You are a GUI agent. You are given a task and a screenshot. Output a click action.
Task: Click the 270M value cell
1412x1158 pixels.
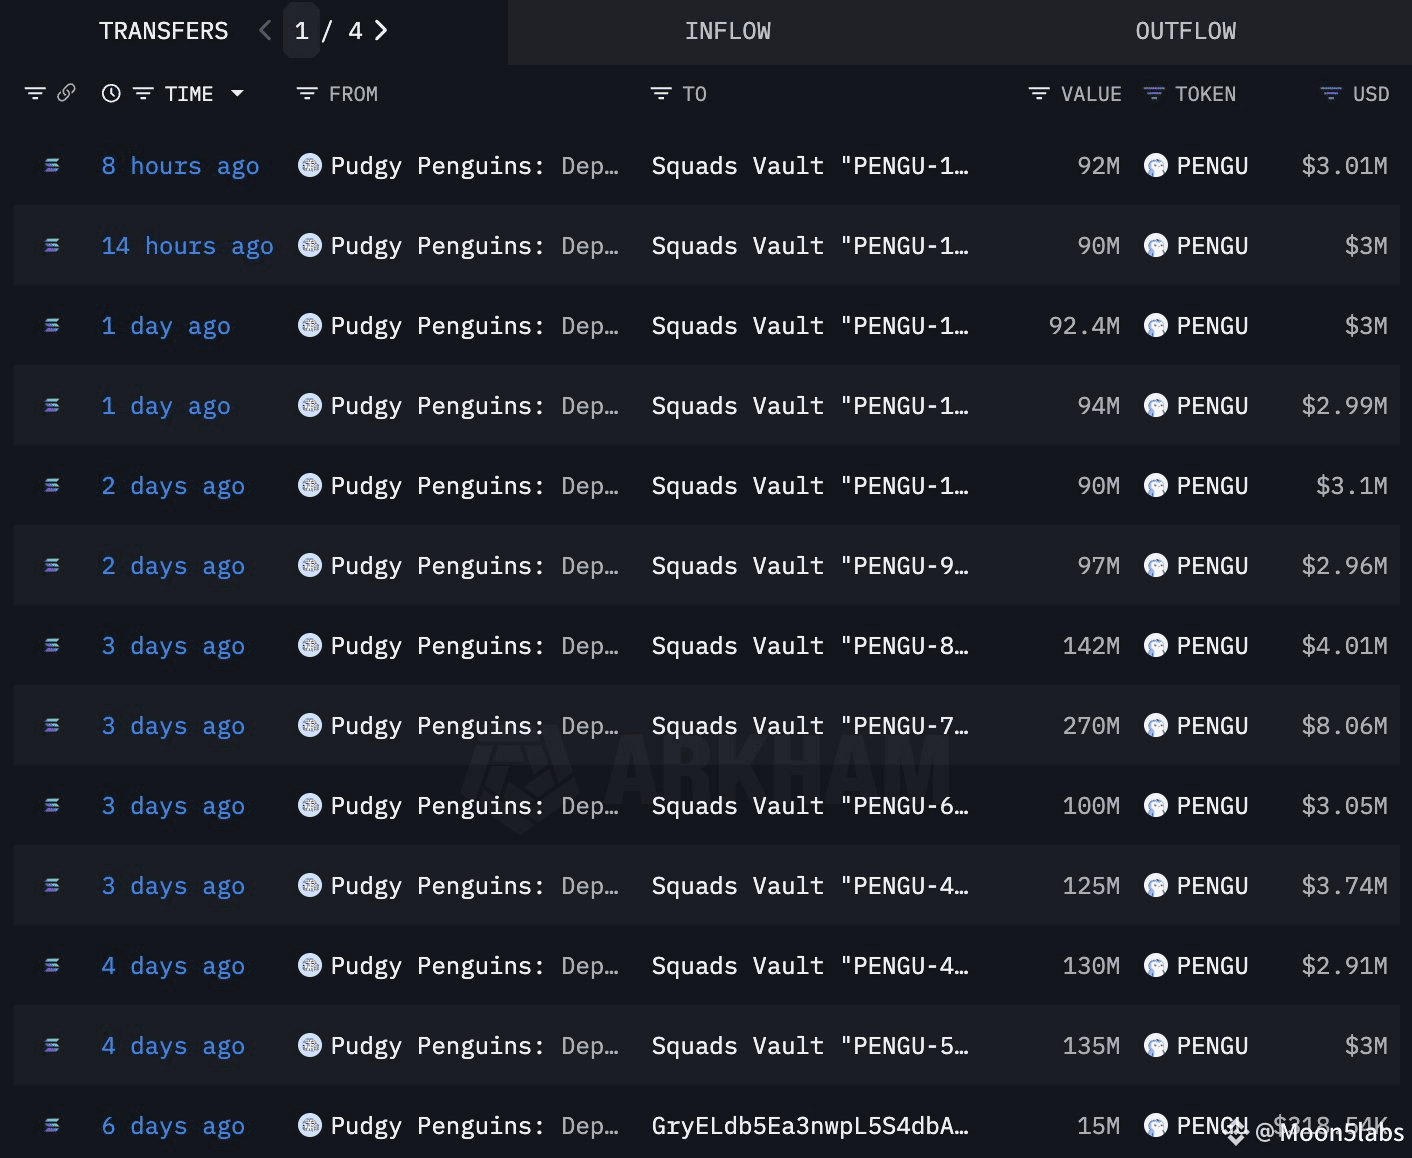pos(1091,726)
